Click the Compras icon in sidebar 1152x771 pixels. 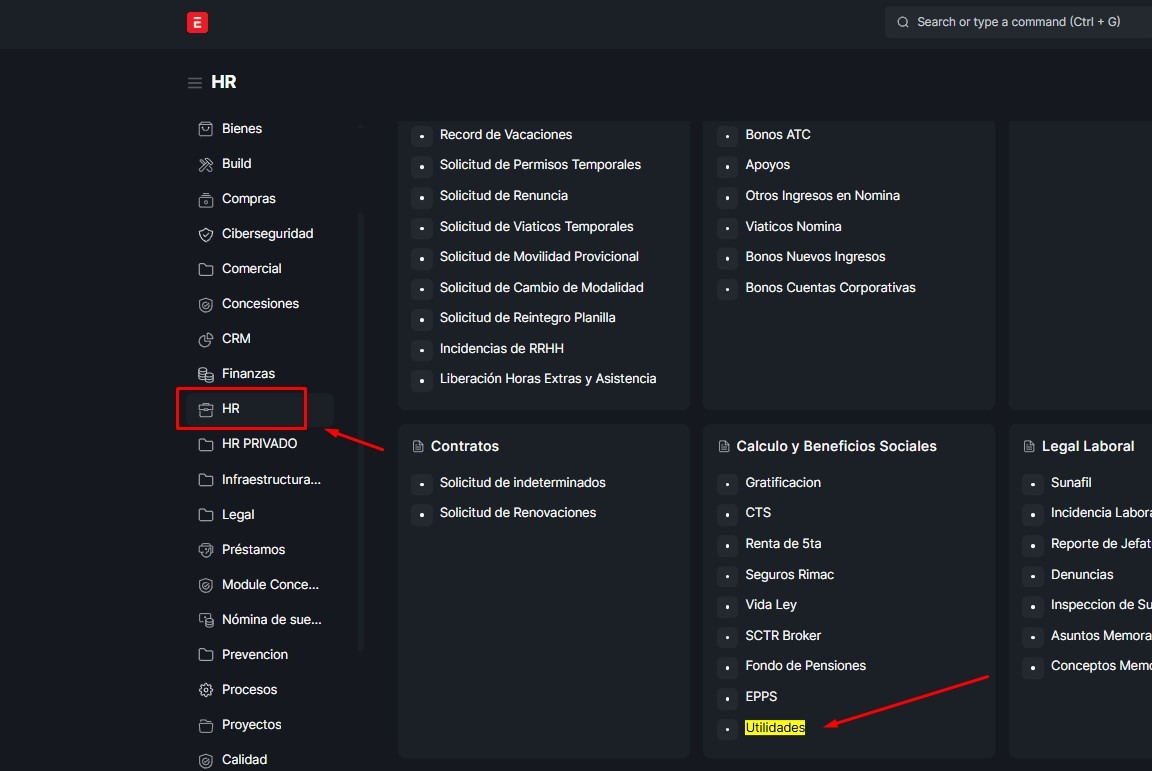tap(206, 199)
